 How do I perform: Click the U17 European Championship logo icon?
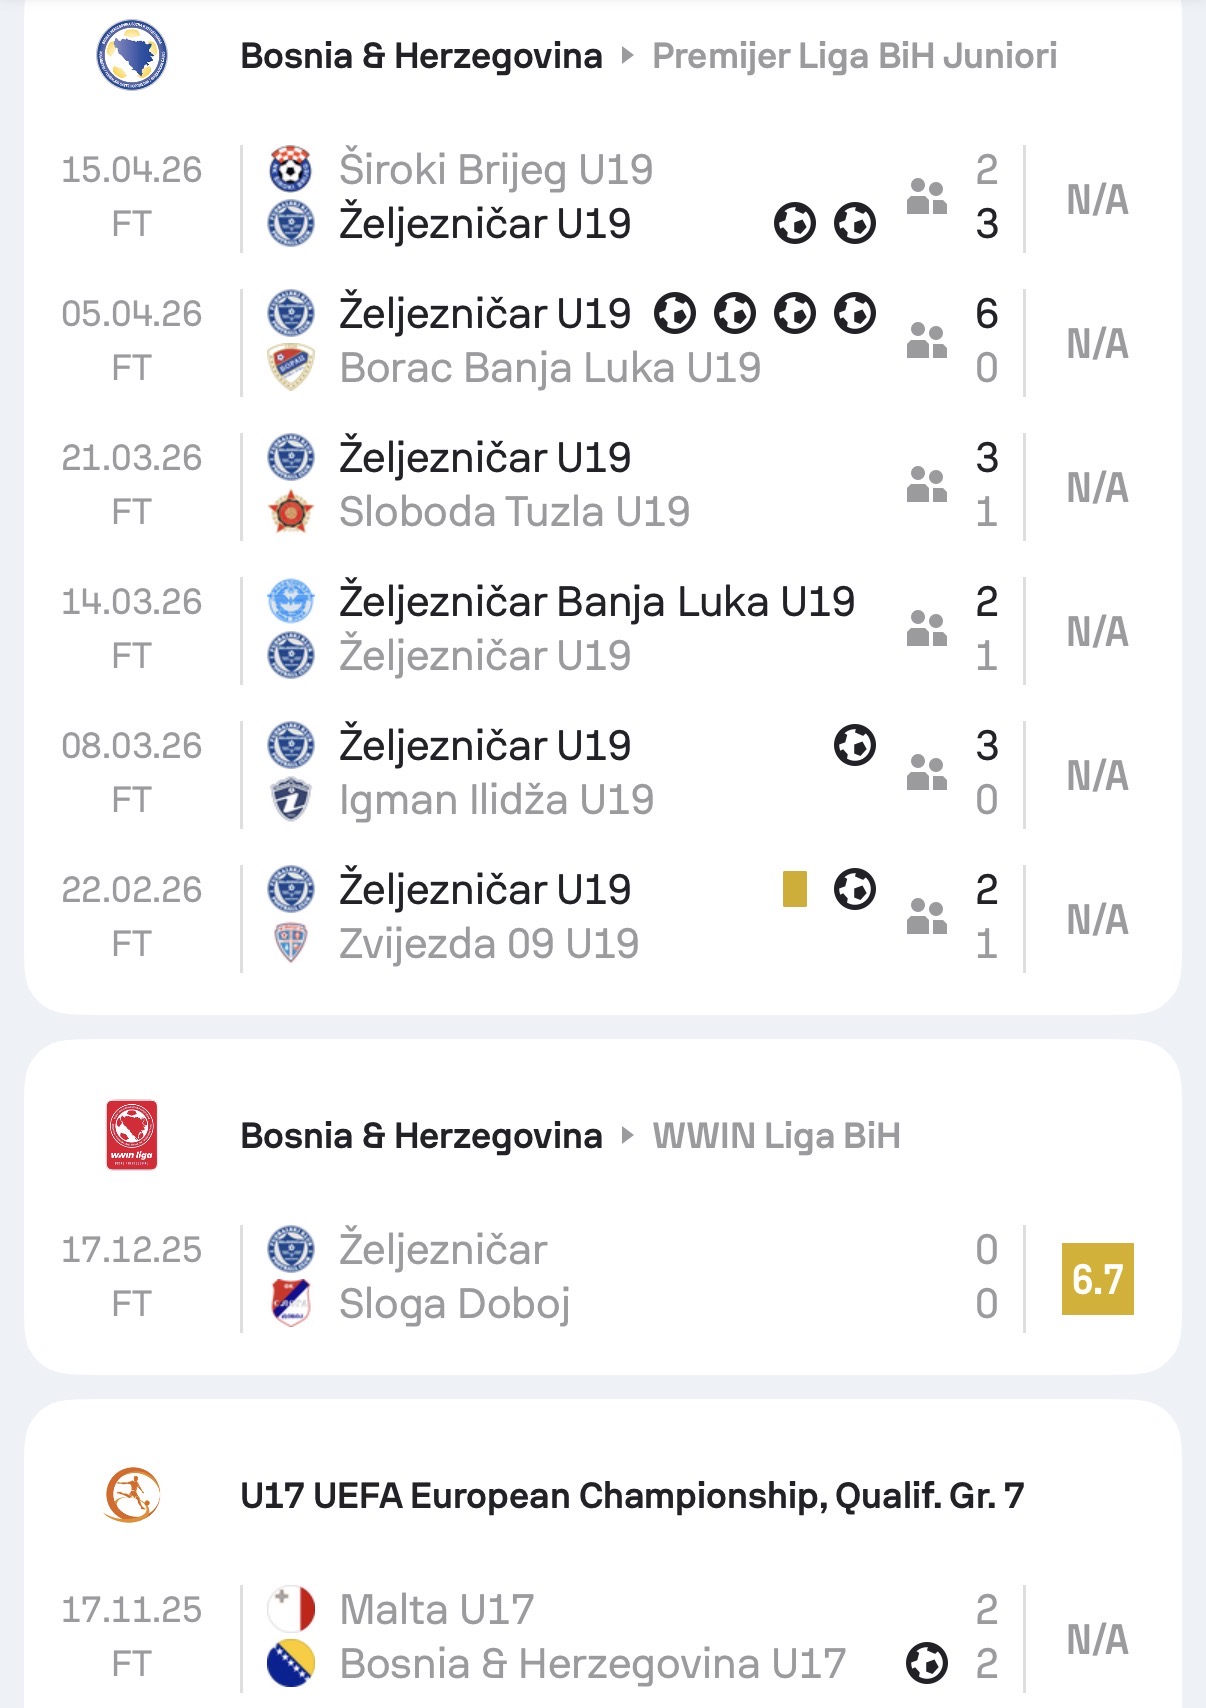pyautogui.click(x=132, y=1495)
